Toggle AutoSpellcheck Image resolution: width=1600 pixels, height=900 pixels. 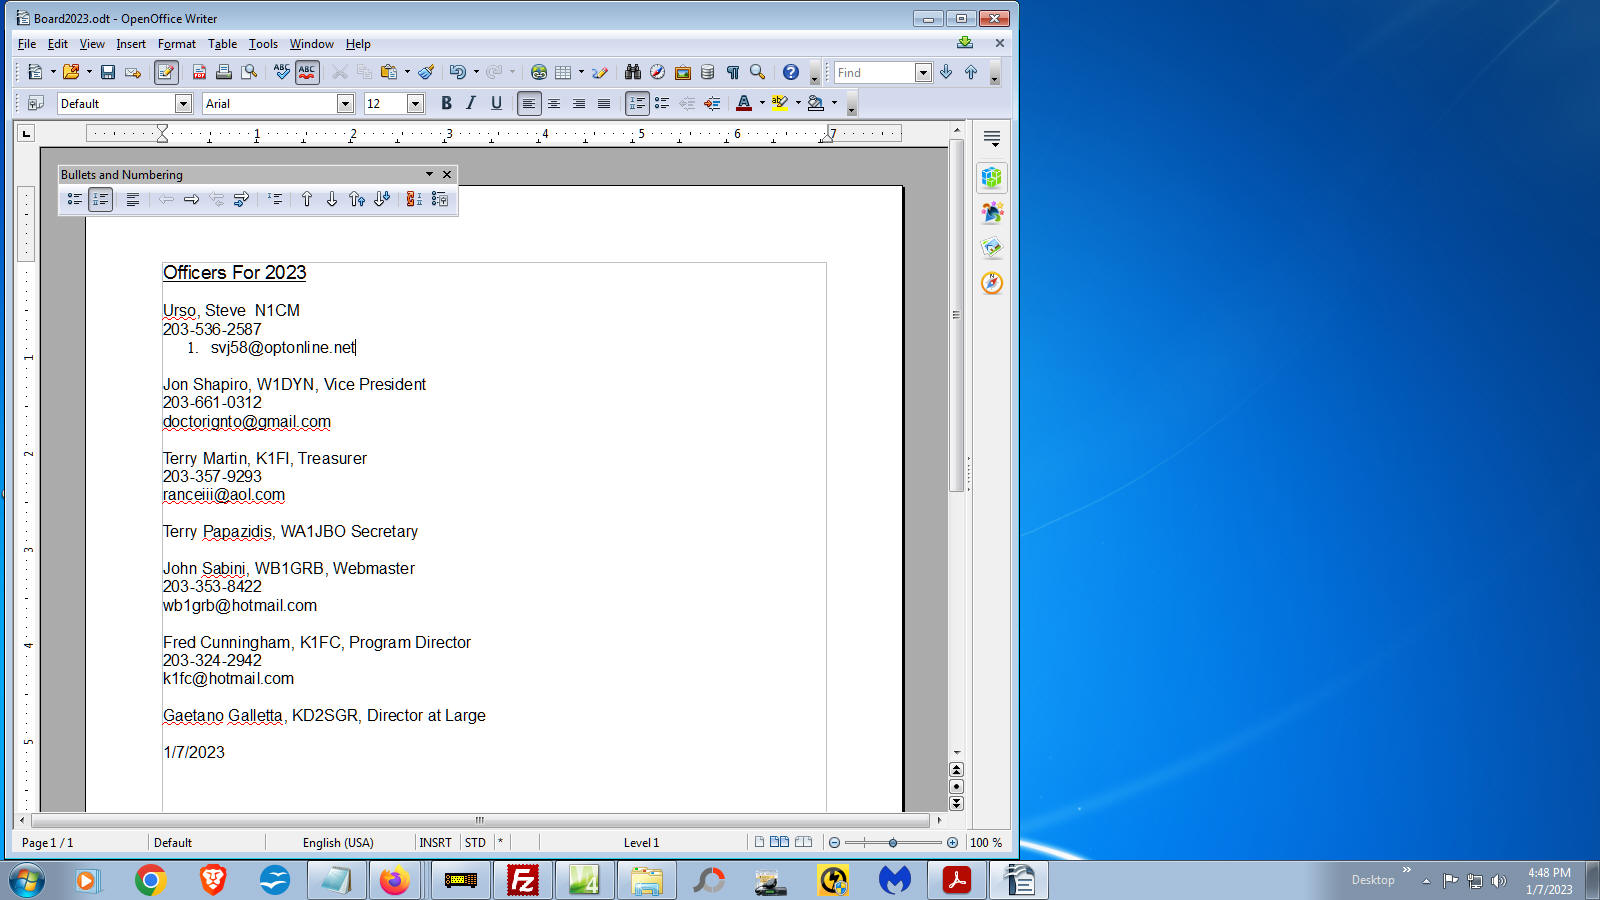(x=307, y=72)
